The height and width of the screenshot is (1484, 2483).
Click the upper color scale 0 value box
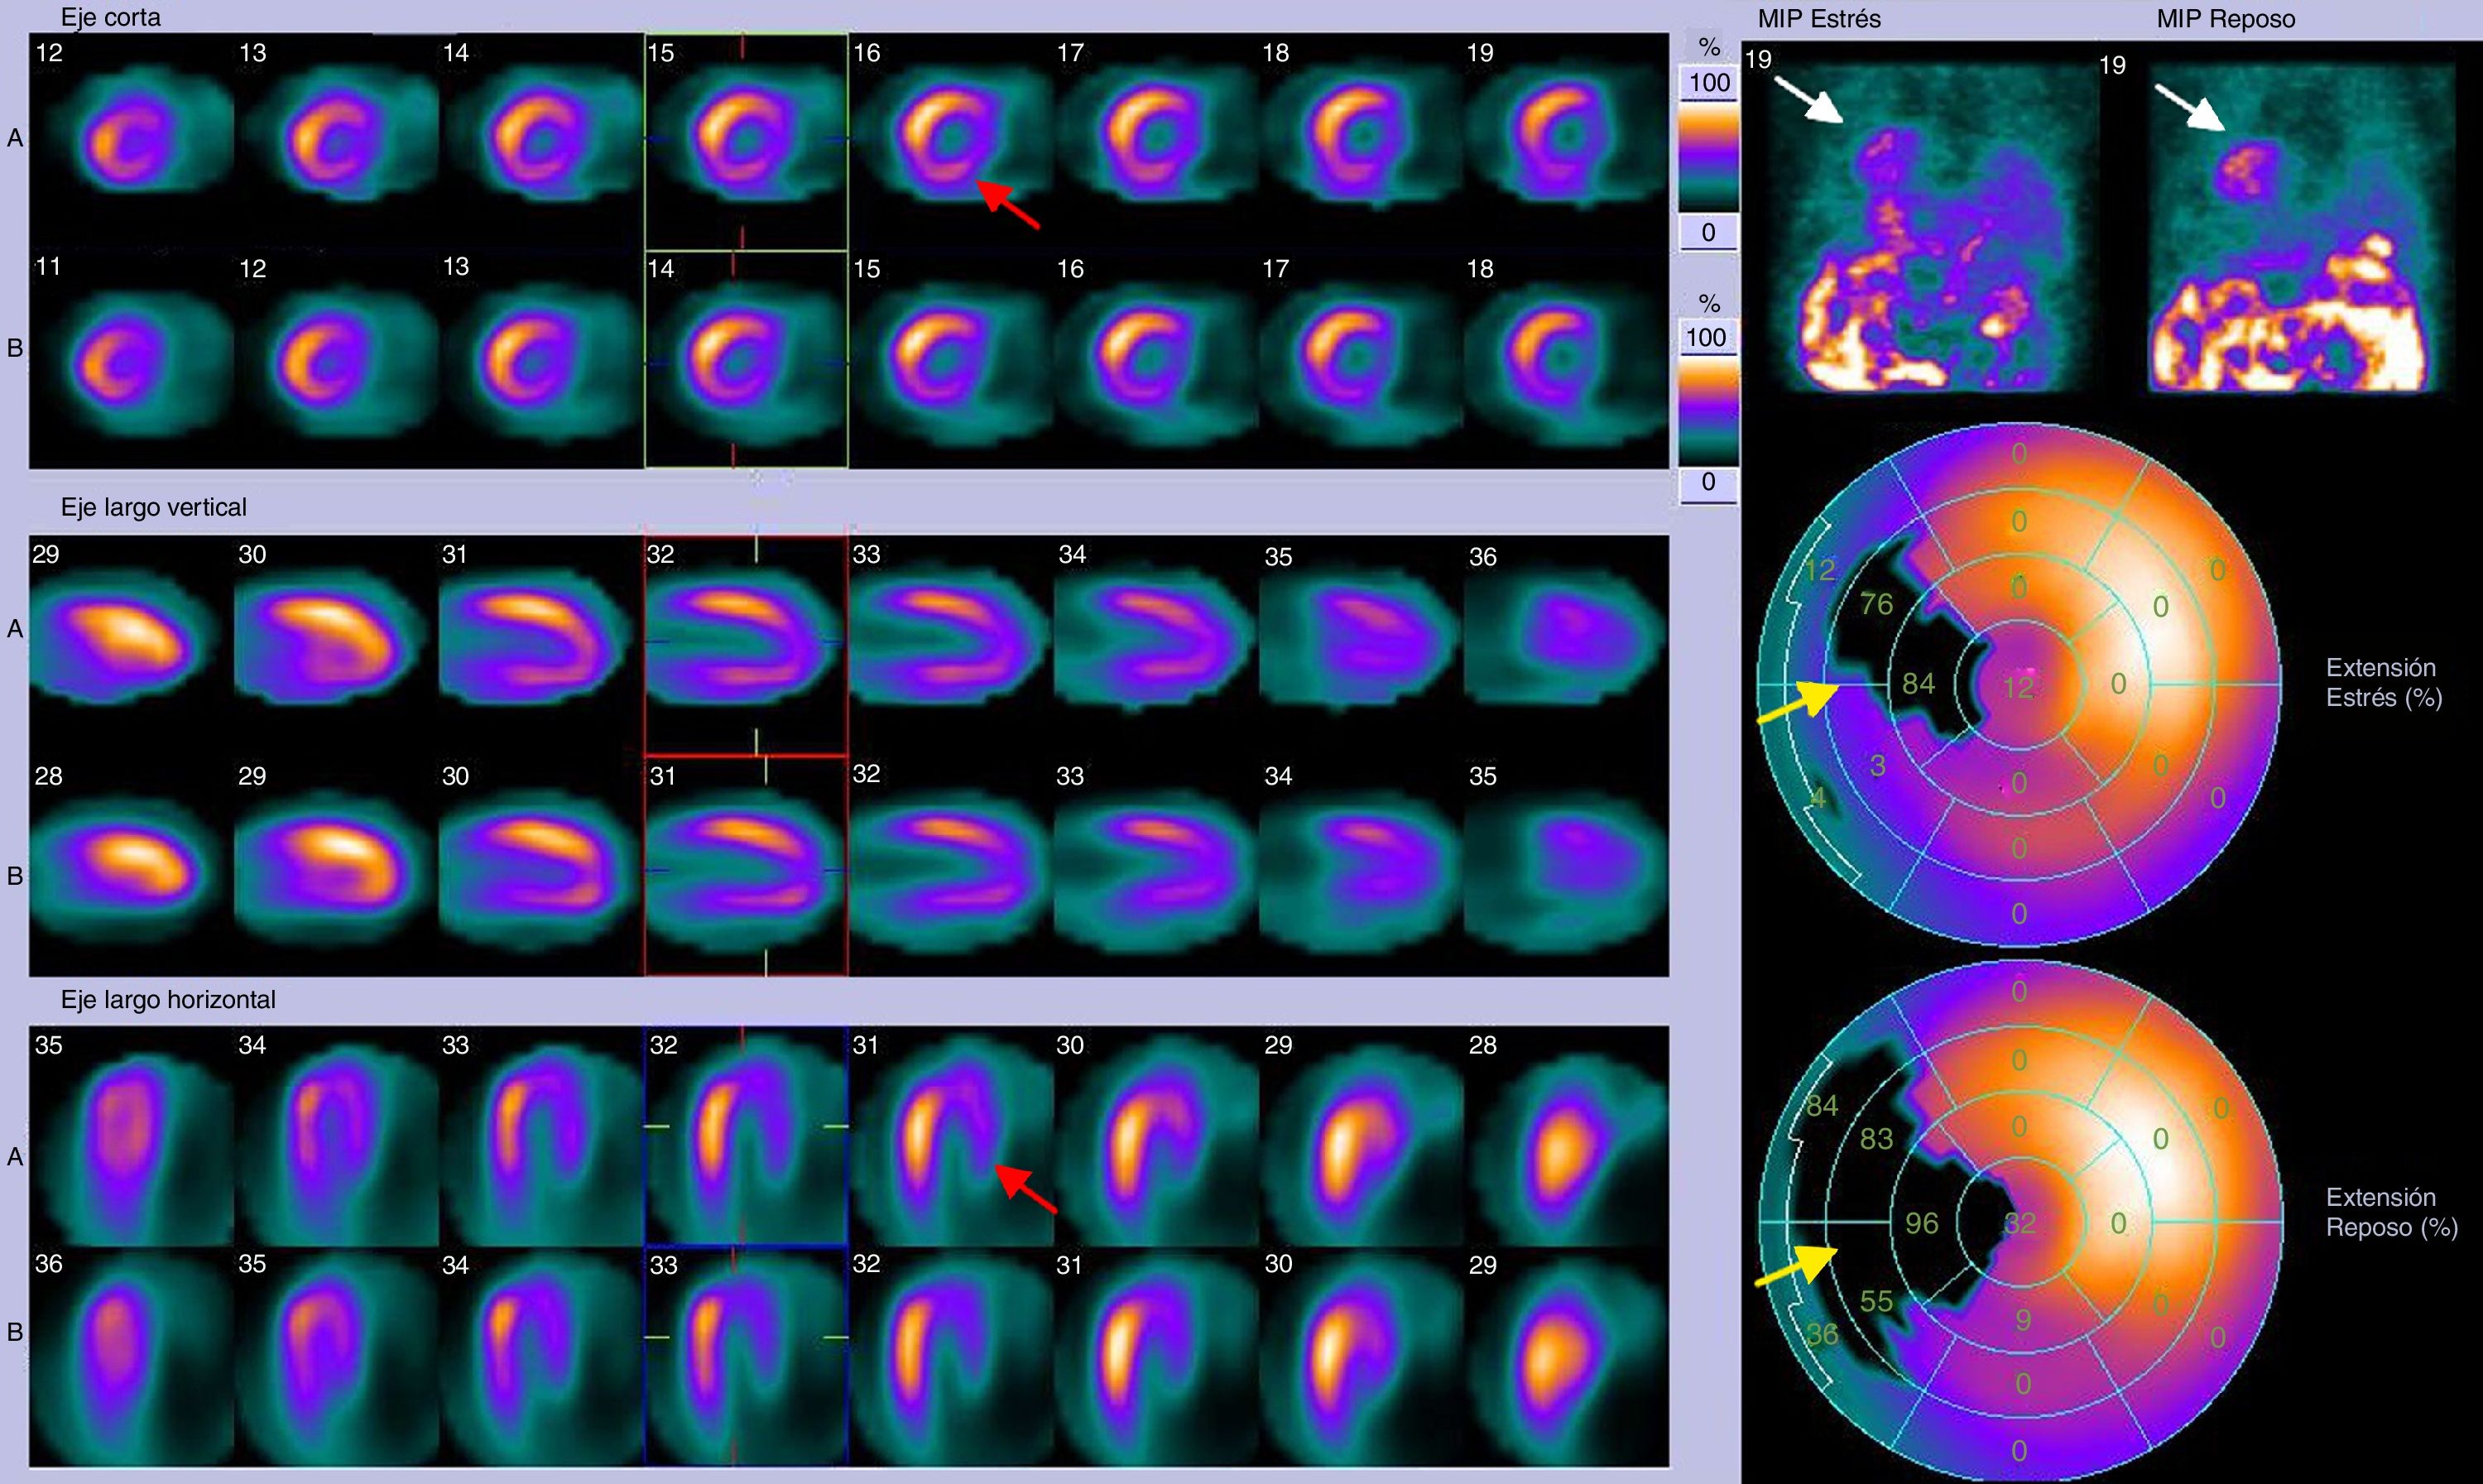pyautogui.click(x=1709, y=232)
